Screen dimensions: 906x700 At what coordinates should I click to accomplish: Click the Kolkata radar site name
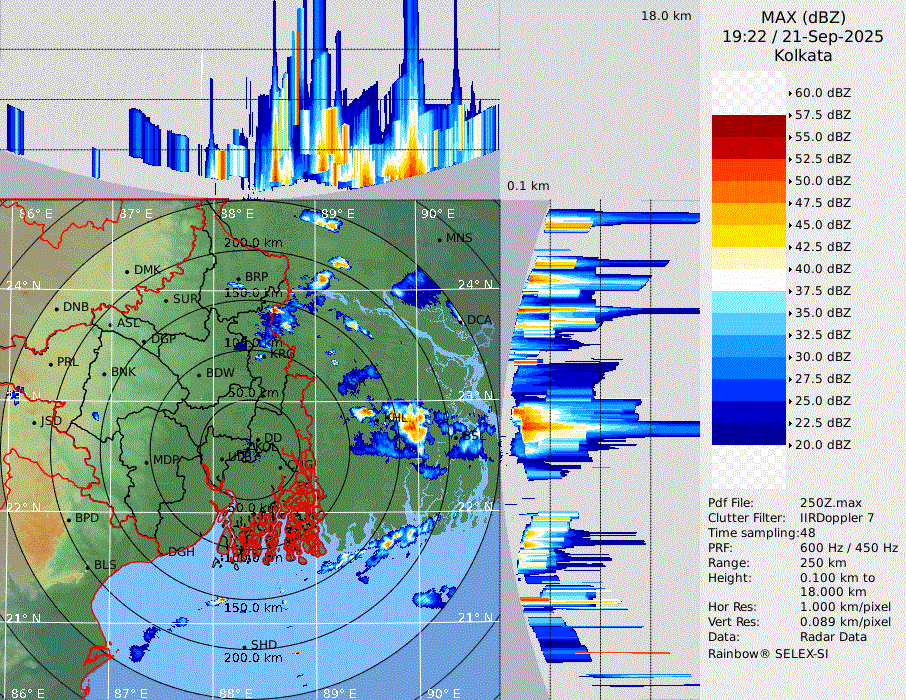click(x=802, y=56)
